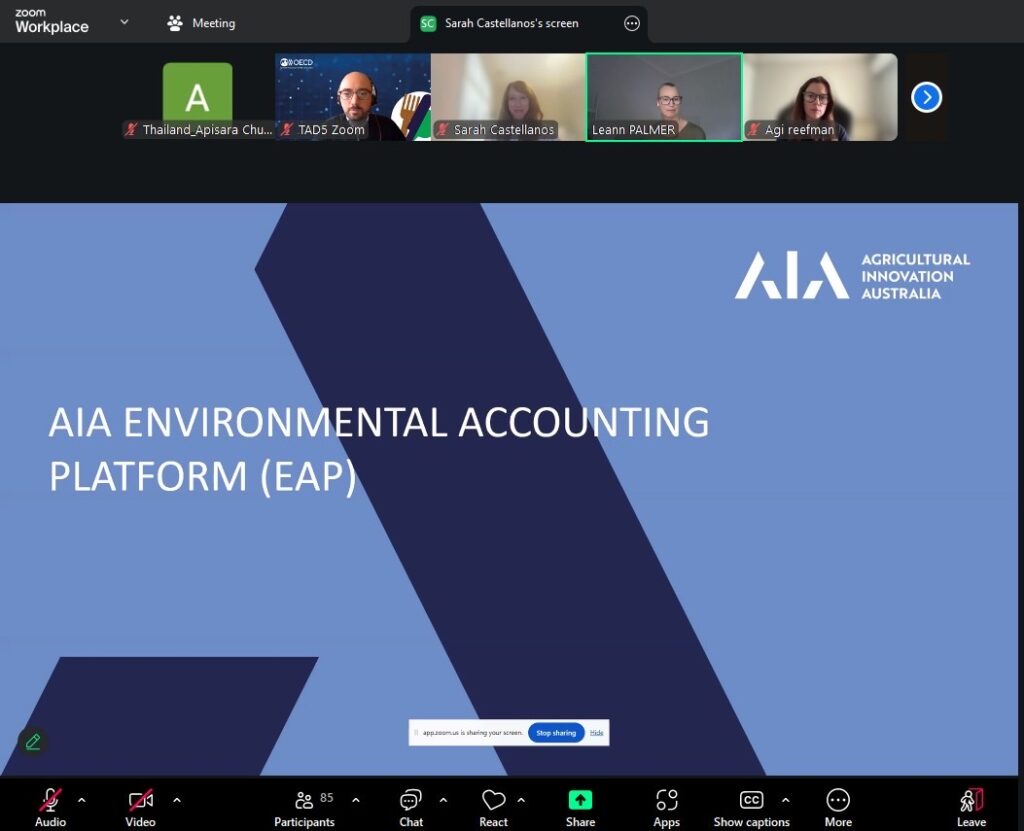Hide the screen sharing notification bar

[x=596, y=733]
